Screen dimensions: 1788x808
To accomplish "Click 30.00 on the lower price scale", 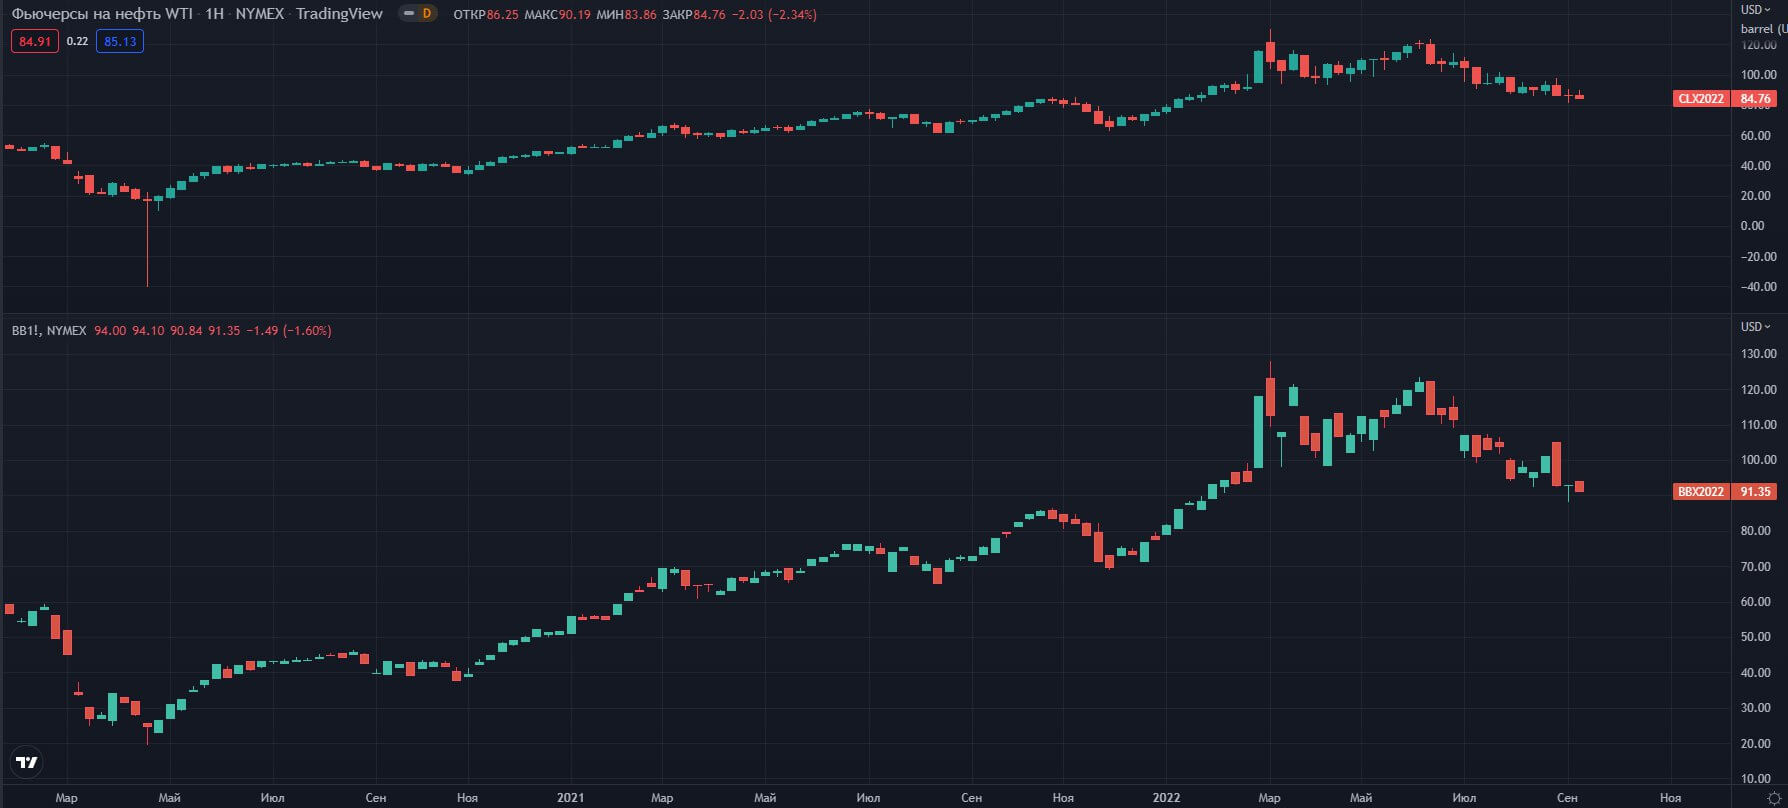I will coord(1756,708).
